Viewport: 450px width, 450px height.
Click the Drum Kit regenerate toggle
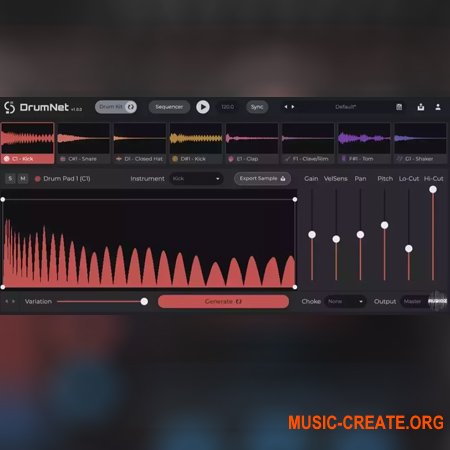[116, 107]
